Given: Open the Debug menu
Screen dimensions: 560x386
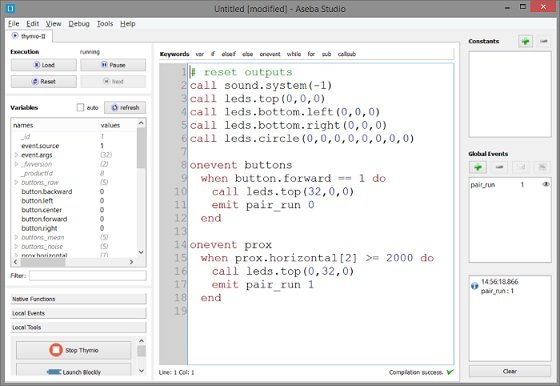Looking at the screenshot, I should [79, 24].
